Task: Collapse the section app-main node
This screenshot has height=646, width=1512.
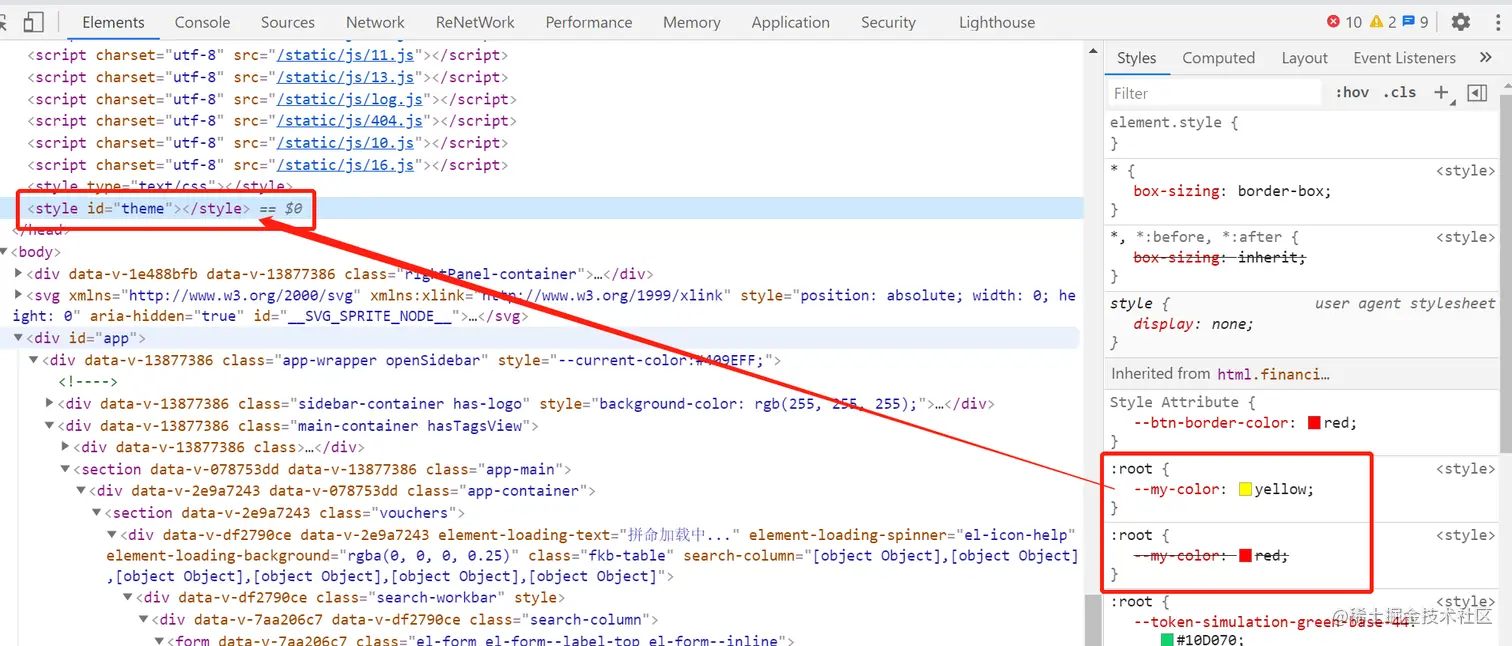Action: pos(67,468)
